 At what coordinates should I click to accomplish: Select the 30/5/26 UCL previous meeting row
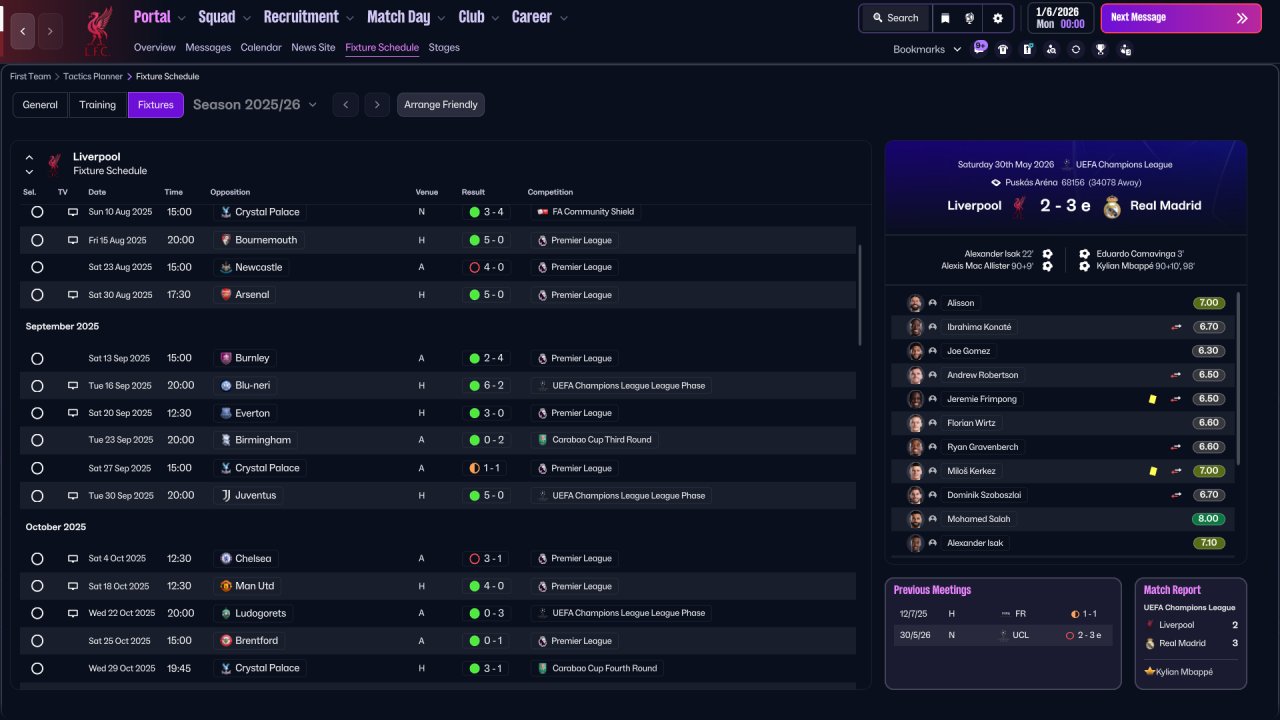coord(1003,635)
